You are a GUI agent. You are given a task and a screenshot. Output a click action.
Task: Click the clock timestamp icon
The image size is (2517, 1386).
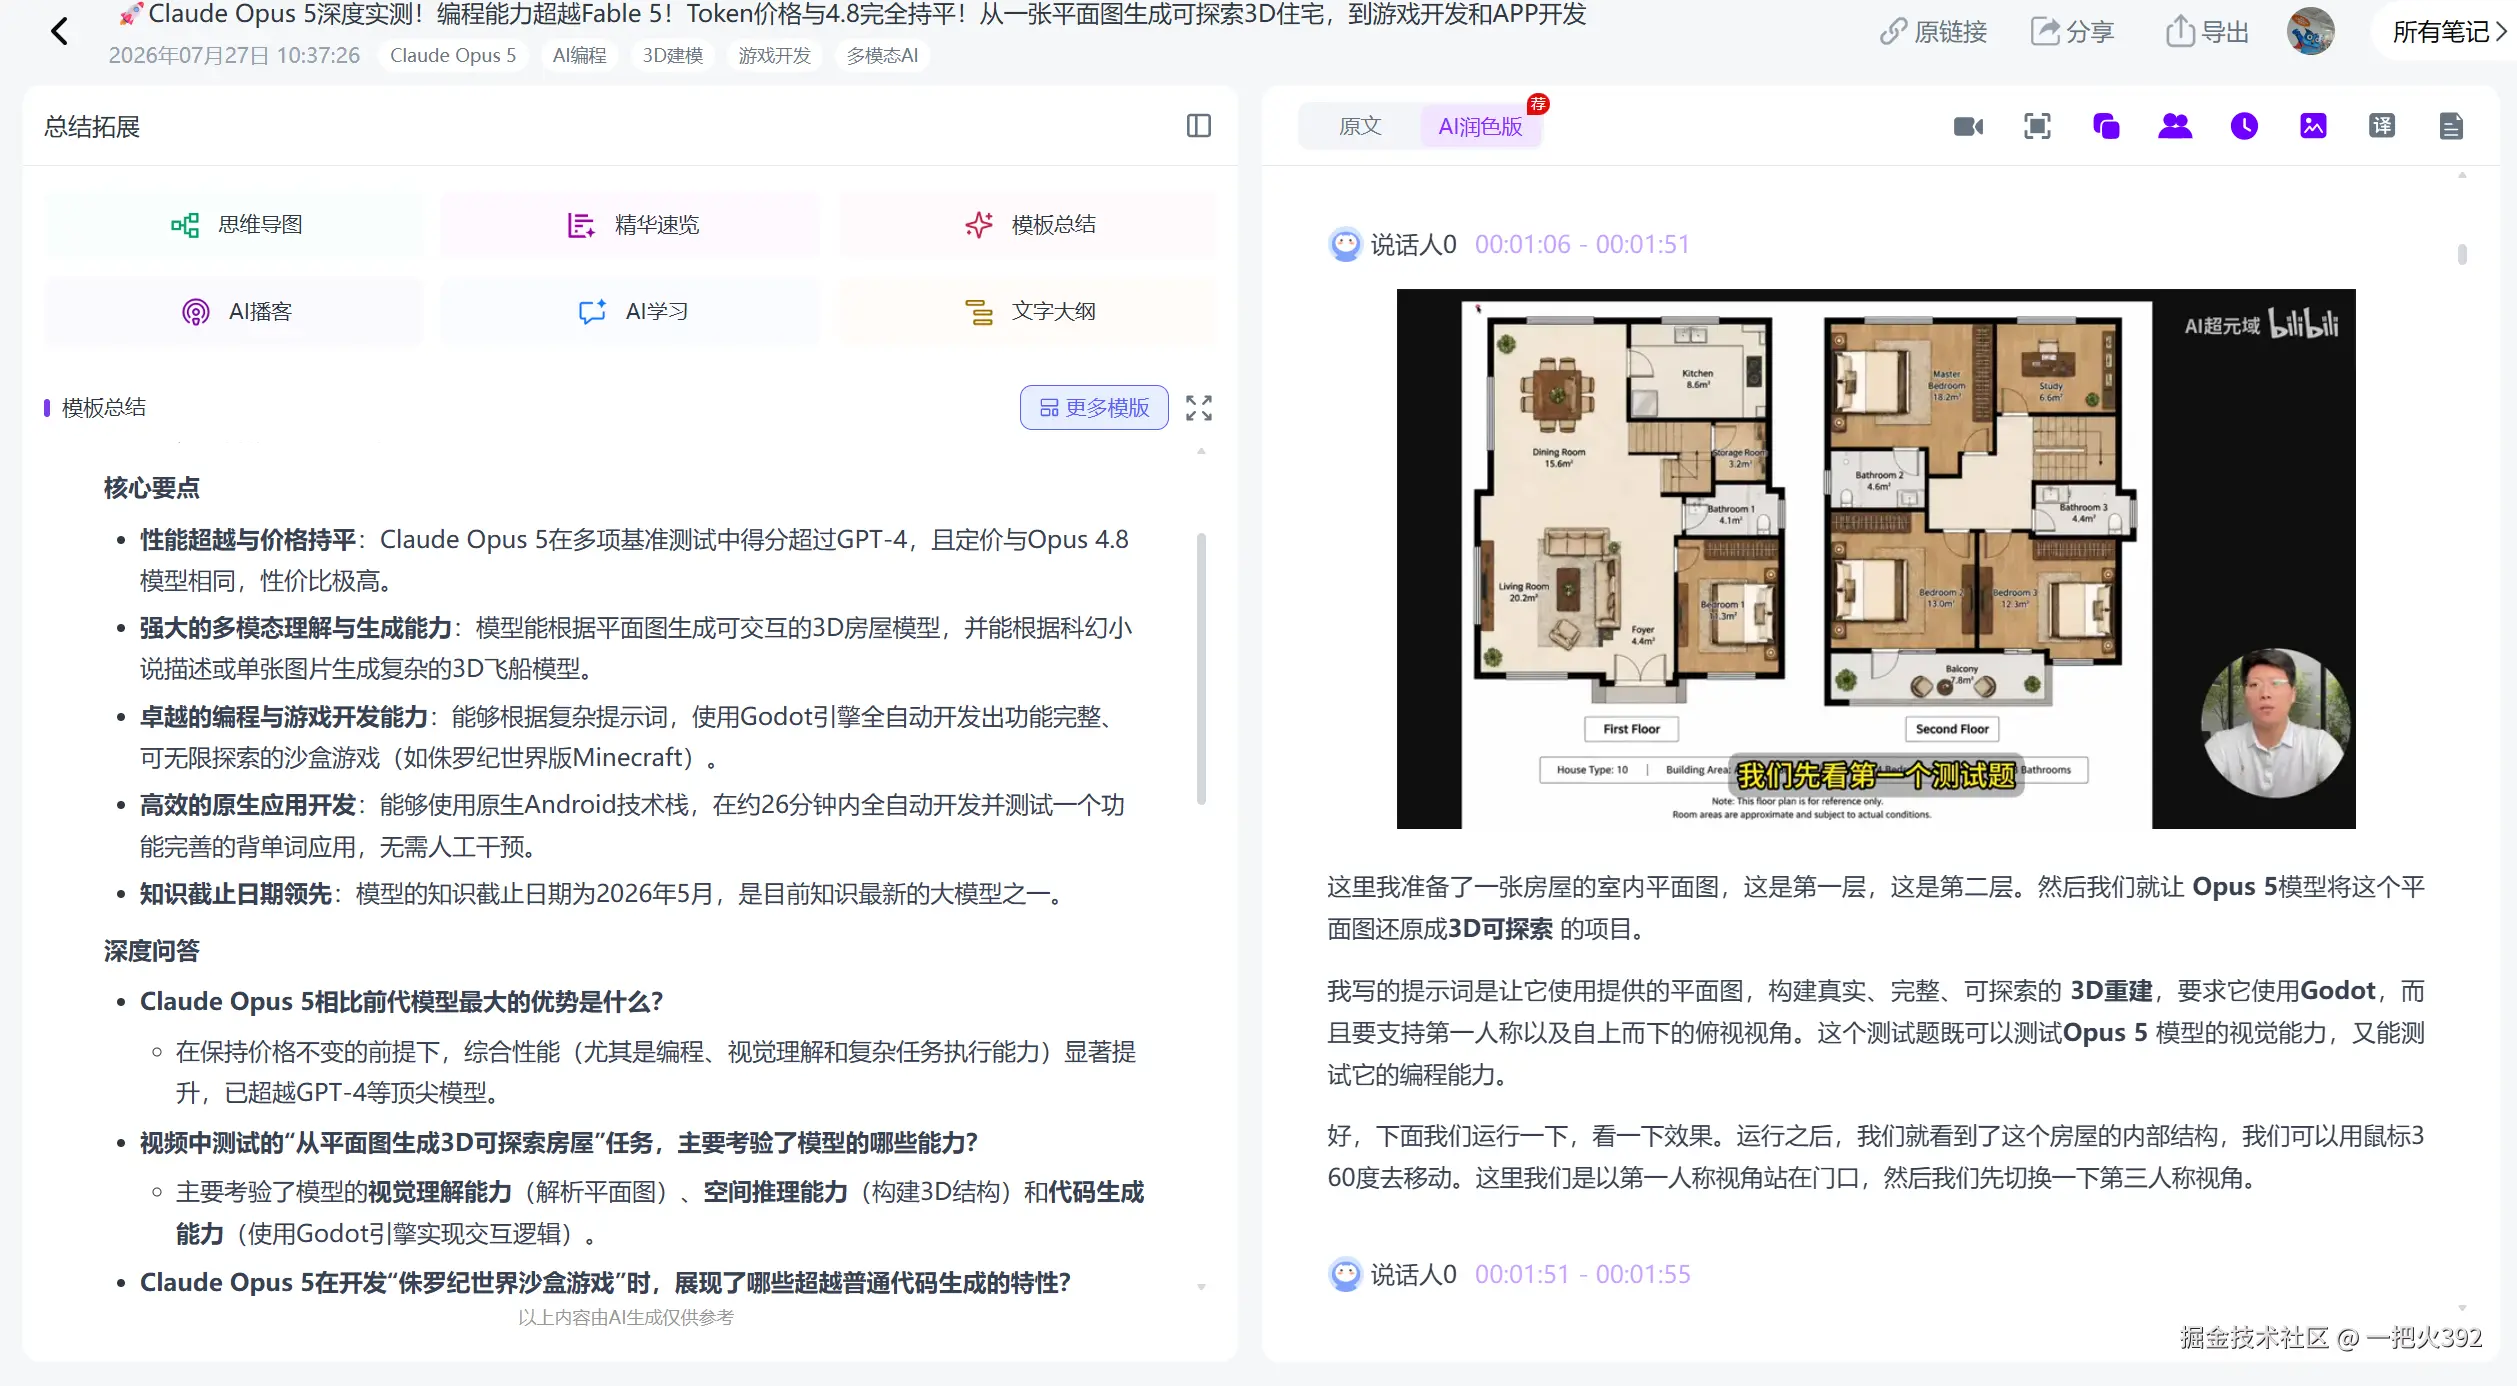[x=2244, y=127]
